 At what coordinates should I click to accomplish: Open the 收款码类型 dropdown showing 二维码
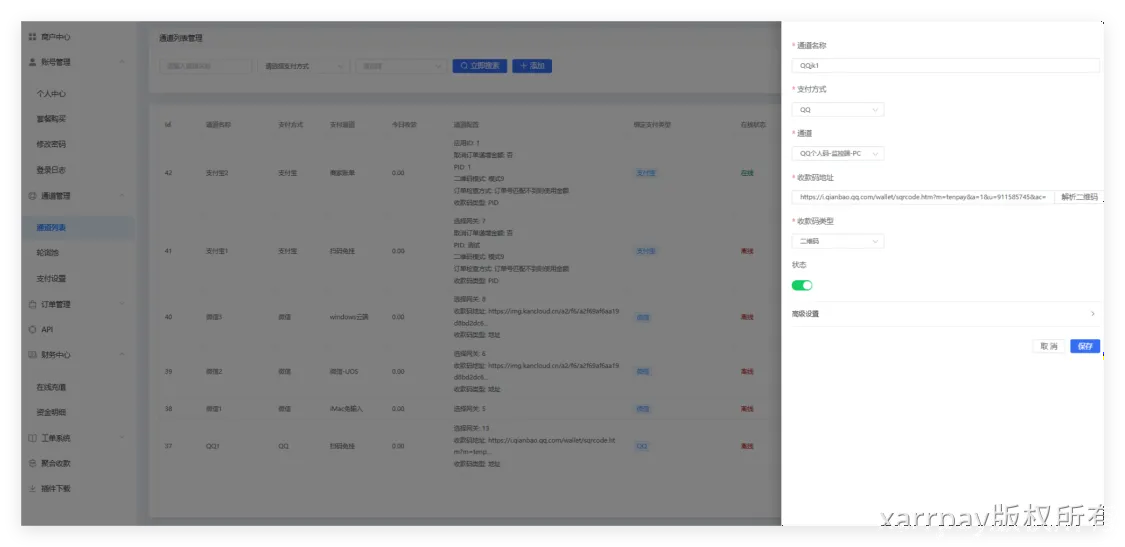point(838,241)
